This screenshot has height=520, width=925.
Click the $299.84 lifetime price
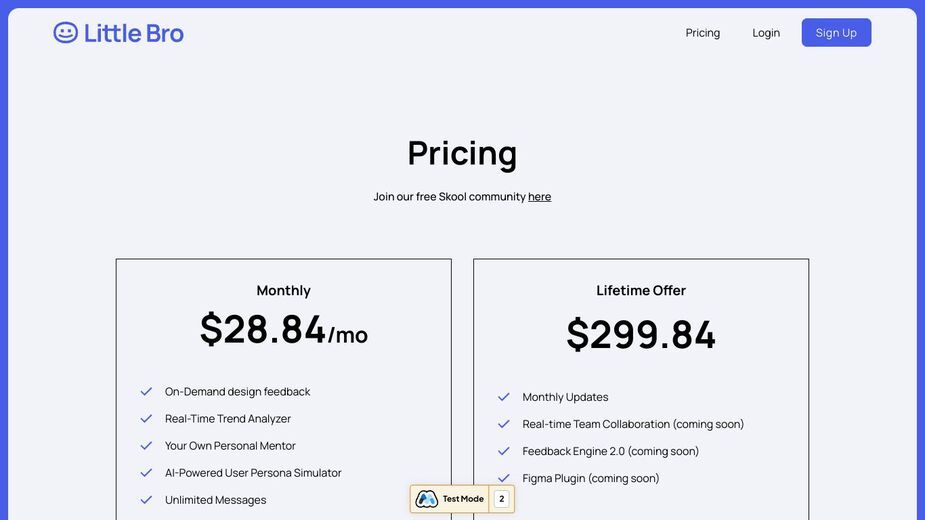641,335
